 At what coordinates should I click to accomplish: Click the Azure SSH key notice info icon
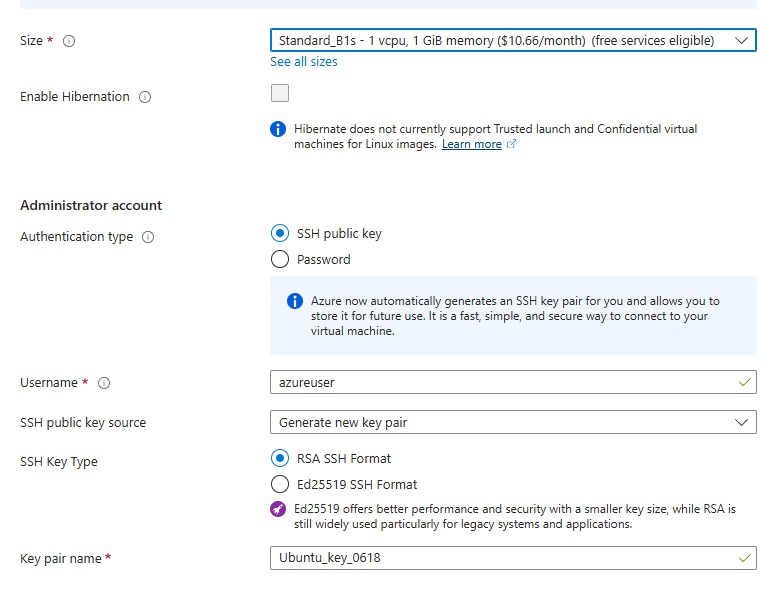[x=295, y=301]
